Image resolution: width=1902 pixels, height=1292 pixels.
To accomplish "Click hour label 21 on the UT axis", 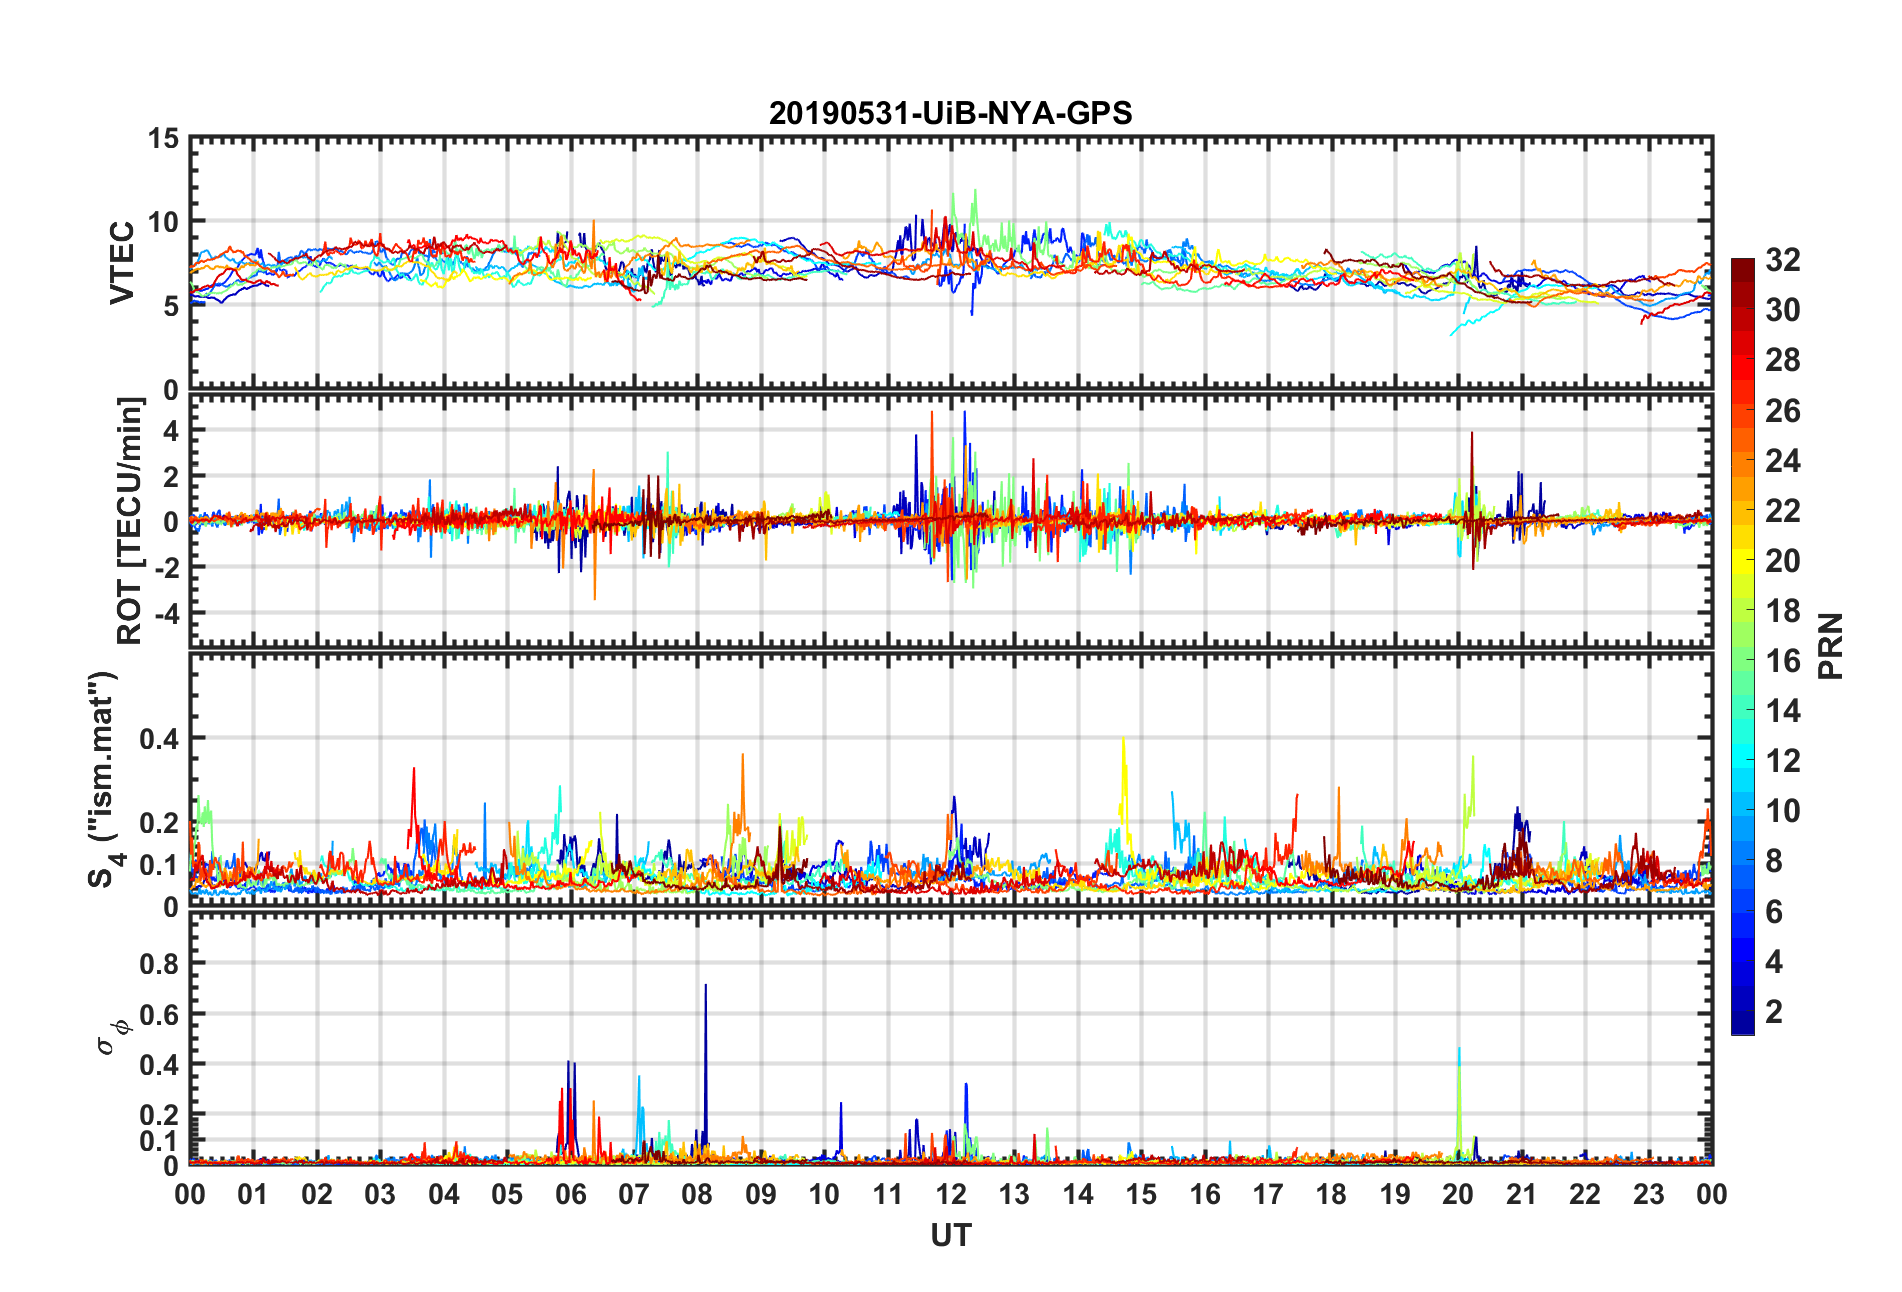I will pos(1522,1194).
